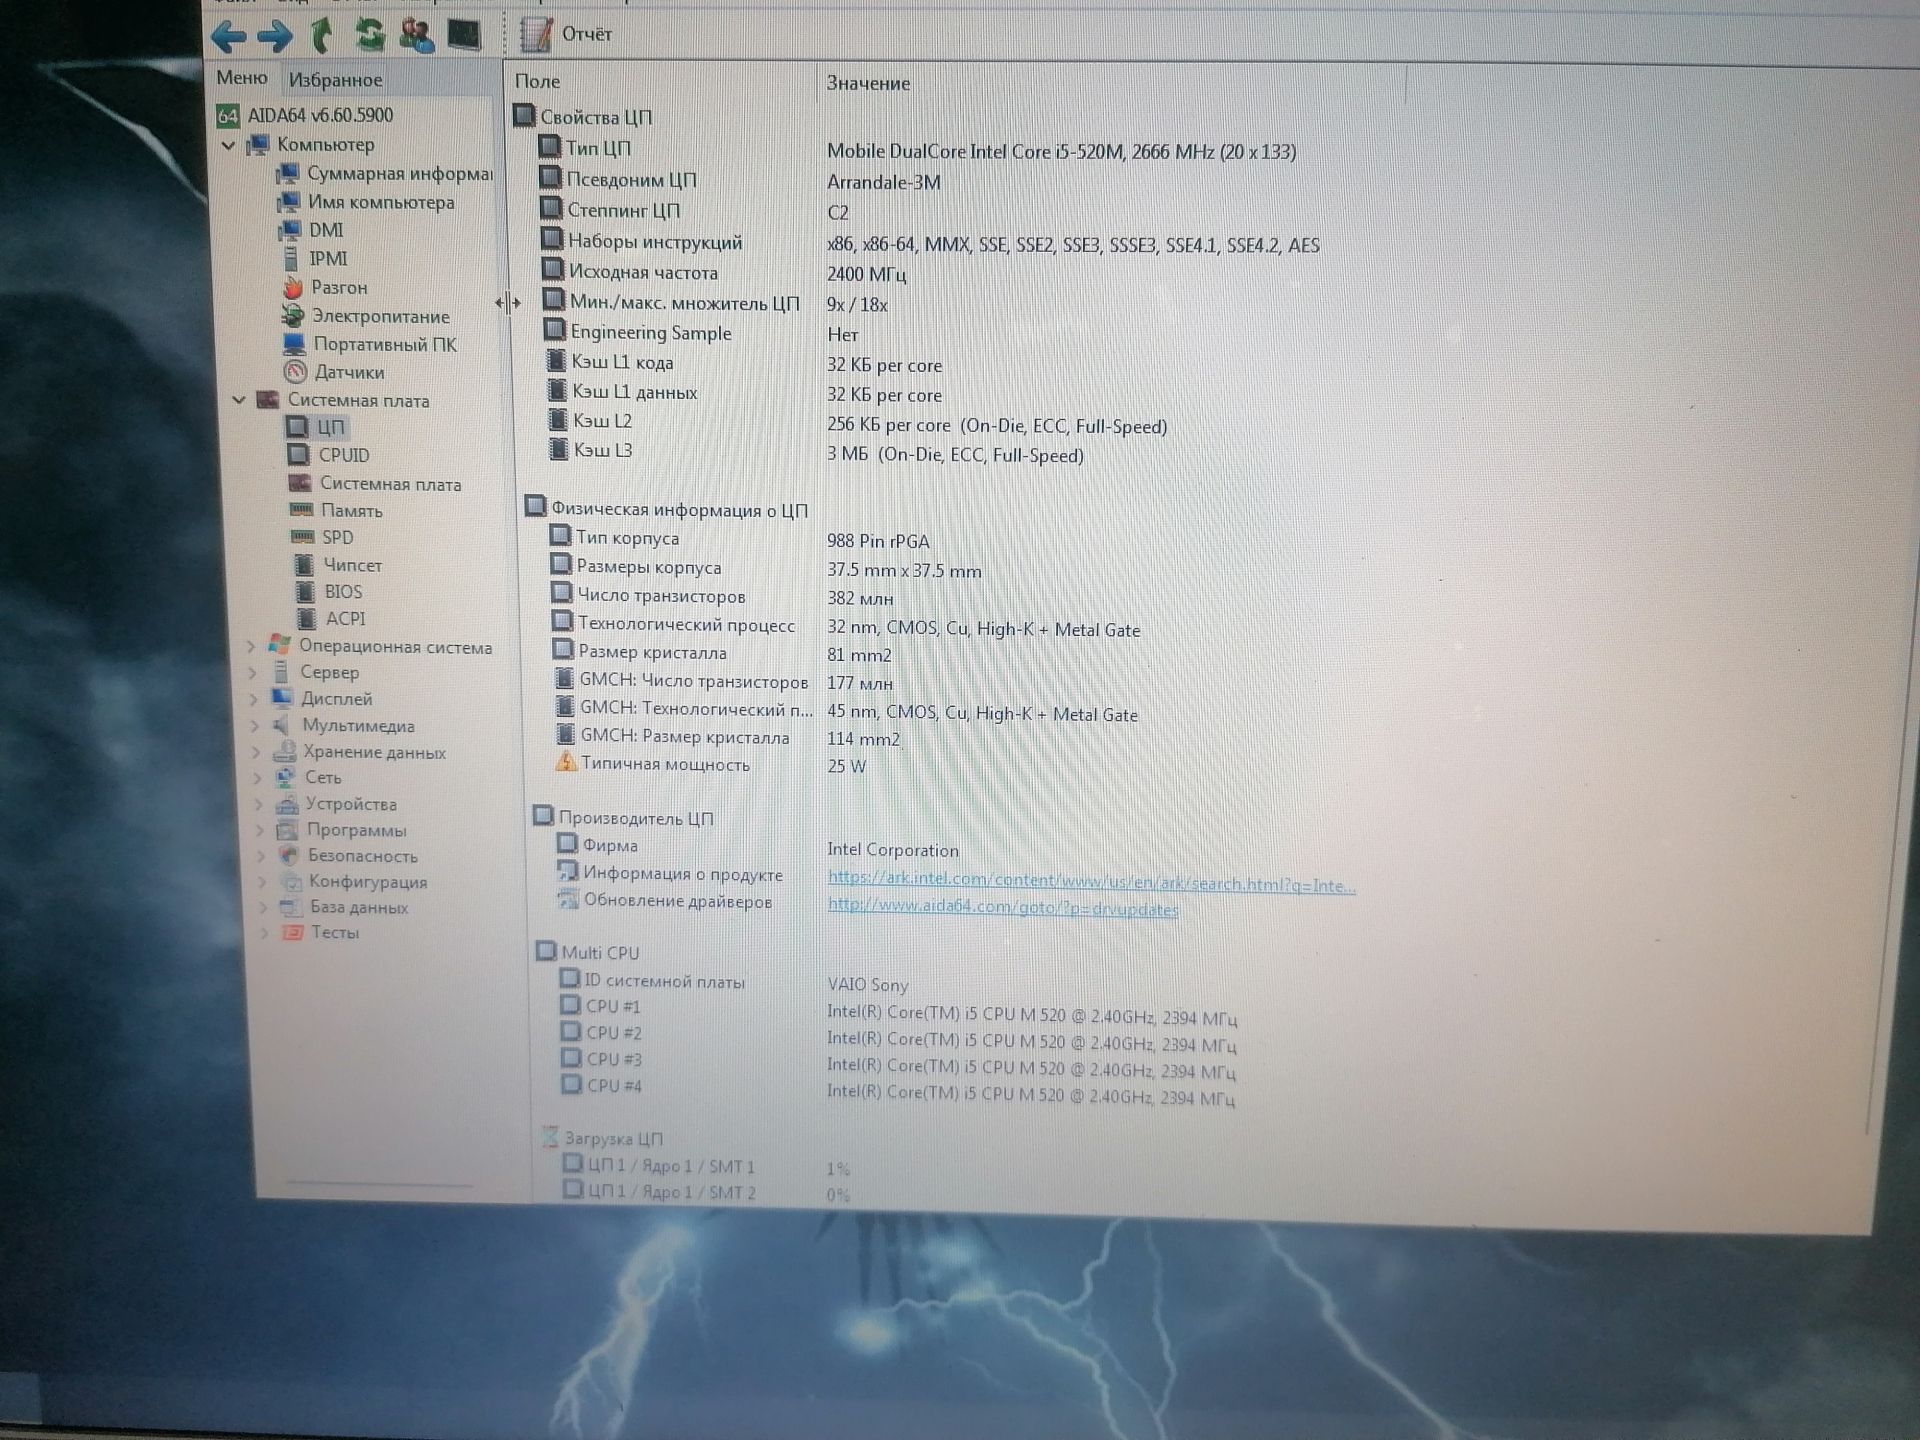This screenshot has height=1440, width=1920.
Task: Expand the Мультимедиа tree branch
Action: [255, 726]
